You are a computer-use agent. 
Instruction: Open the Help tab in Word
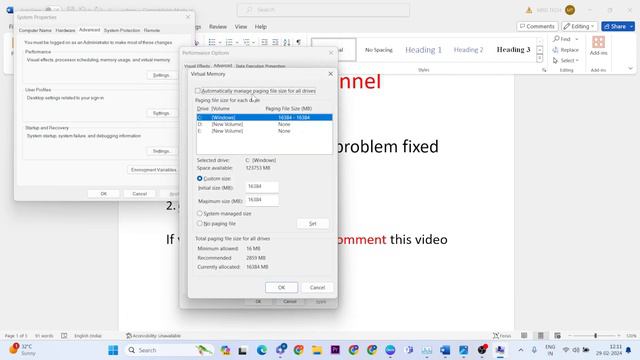coord(261,27)
